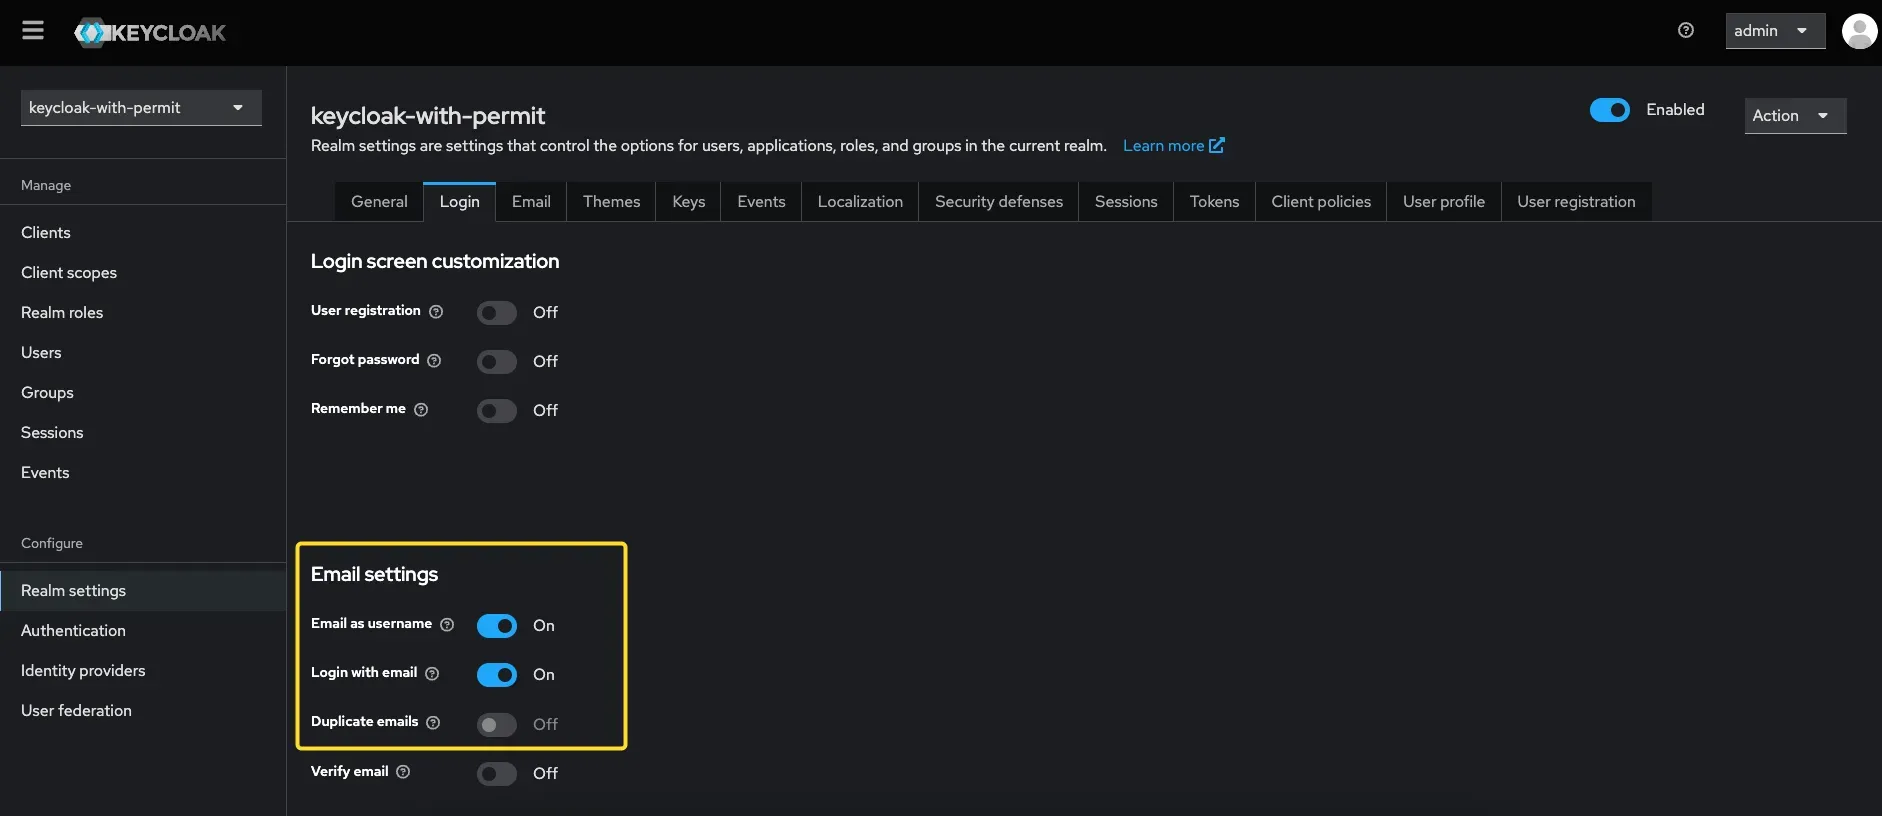Click the user avatar icon
Image resolution: width=1882 pixels, height=816 pixels.
tap(1859, 31)
